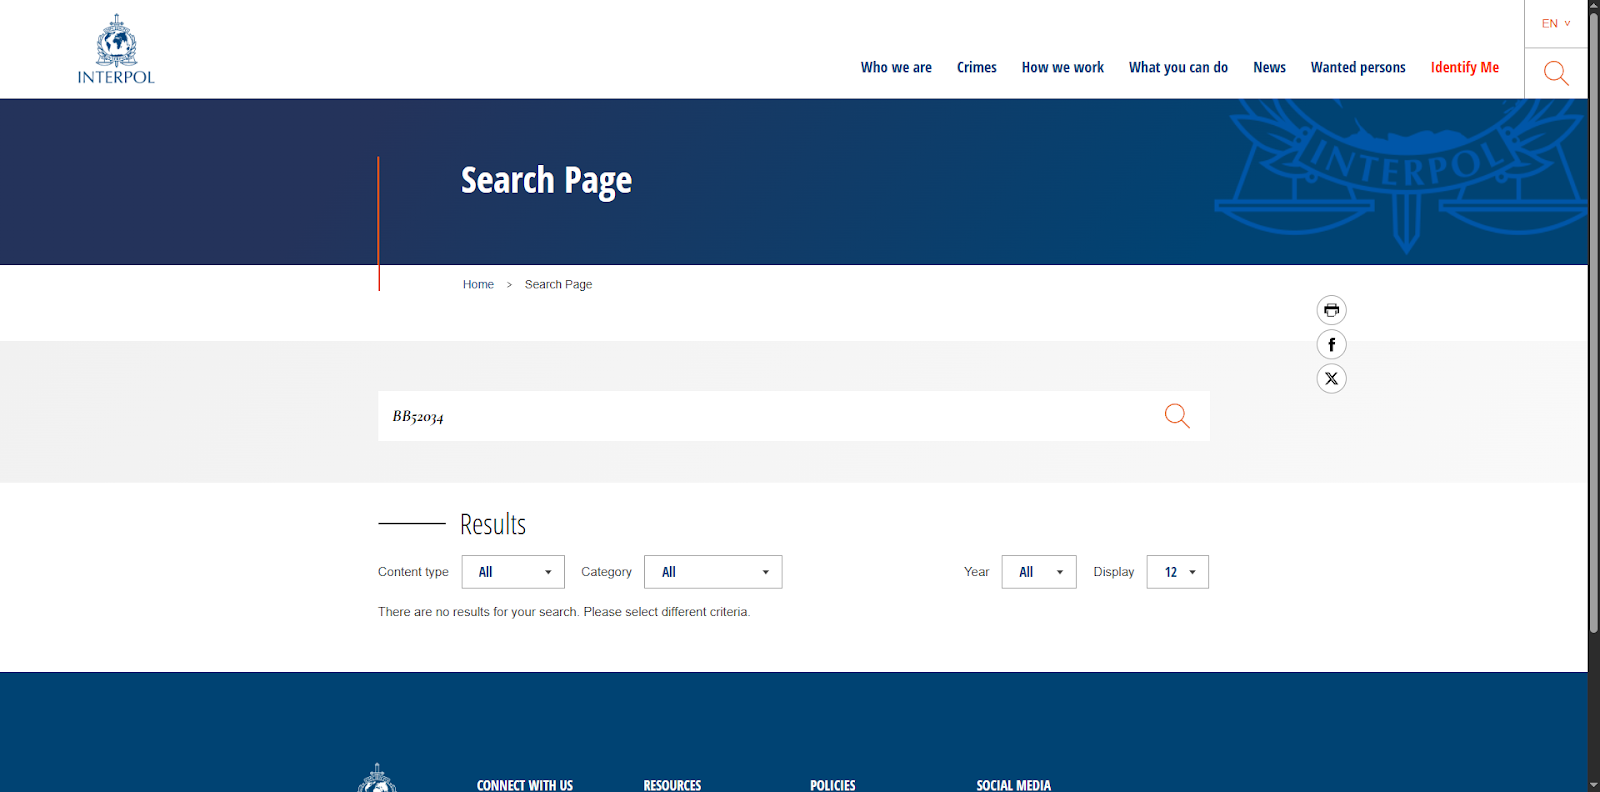Click the Identify Me link
The width and height of the screenshot is (1600, 792).
pyautogui.click(x=1464, y=67)
